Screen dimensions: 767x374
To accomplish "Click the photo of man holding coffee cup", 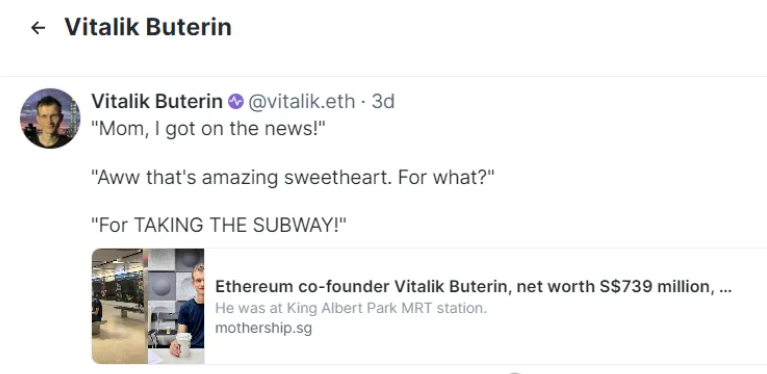I will pyautogui.click(x=176, y=306).
